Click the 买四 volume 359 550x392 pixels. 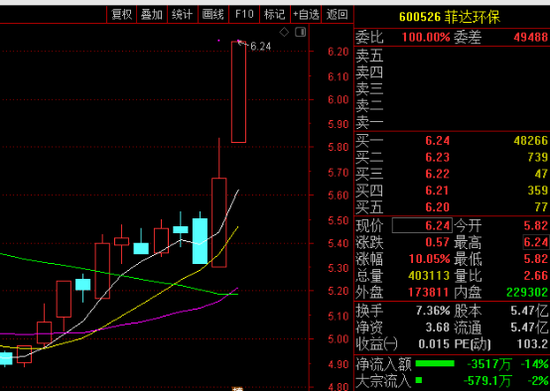click(538, 190)
